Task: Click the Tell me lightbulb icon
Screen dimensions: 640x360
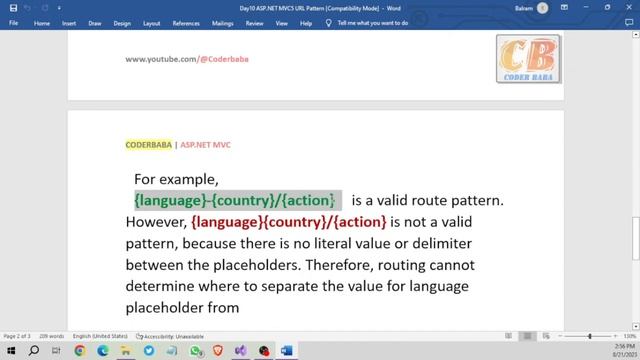Action: tap(329, 23)
